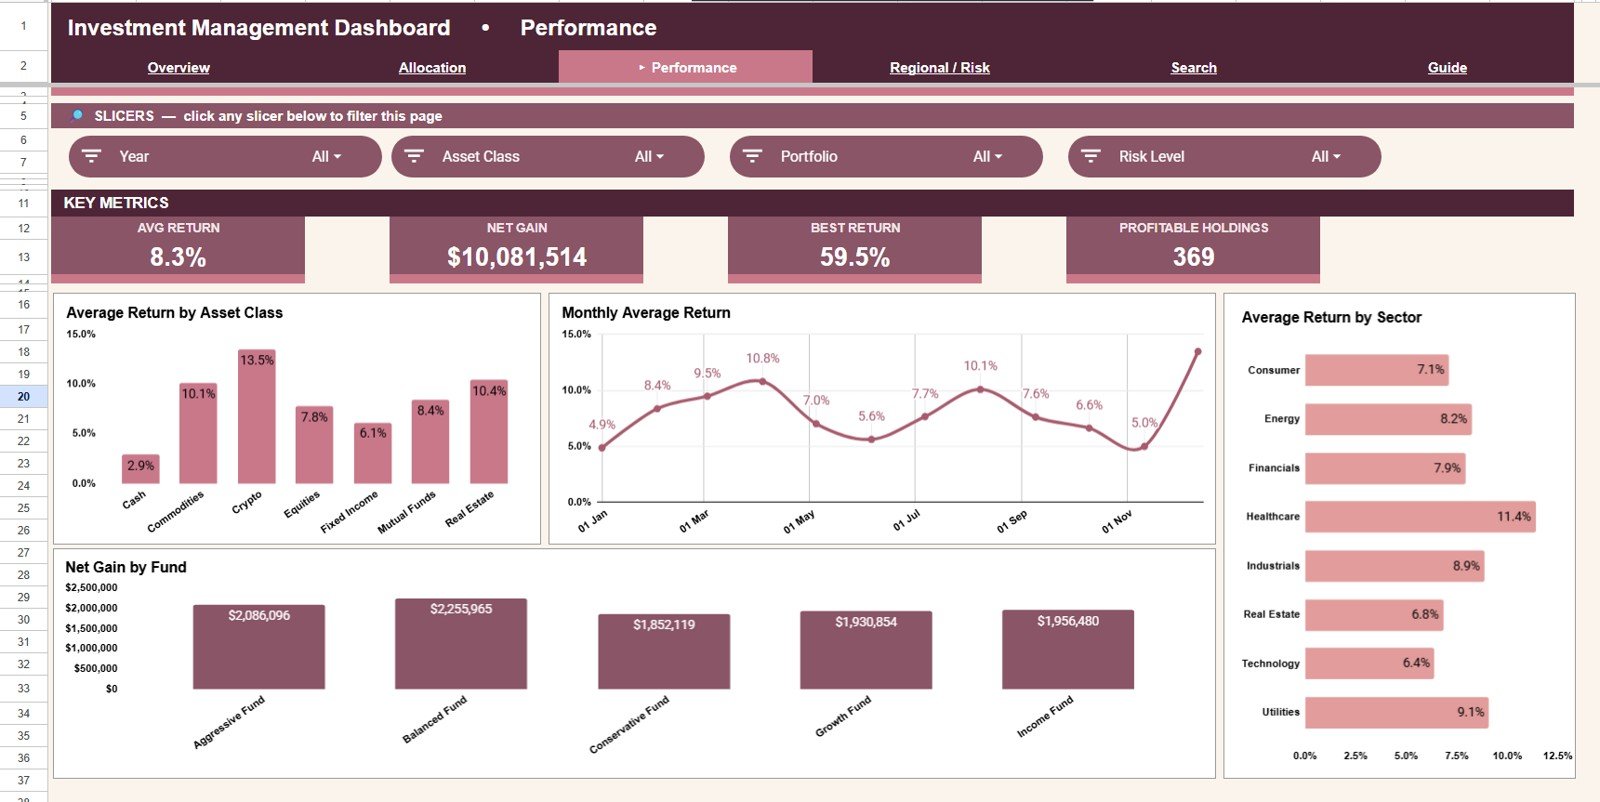Click the Cash 2.9% bar

(140, 469)
